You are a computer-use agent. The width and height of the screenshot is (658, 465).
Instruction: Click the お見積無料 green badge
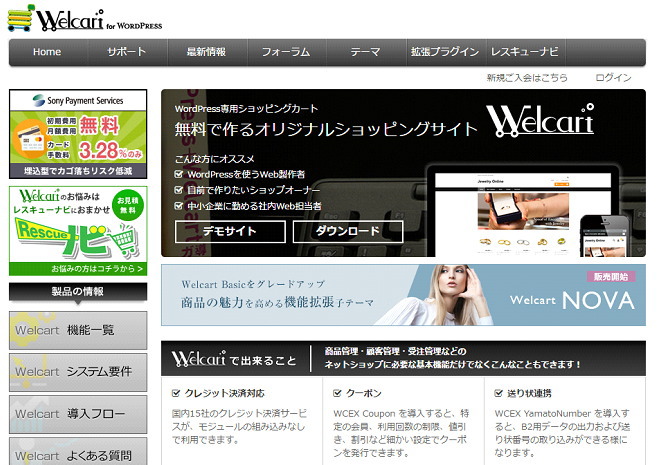coord(128,206)
